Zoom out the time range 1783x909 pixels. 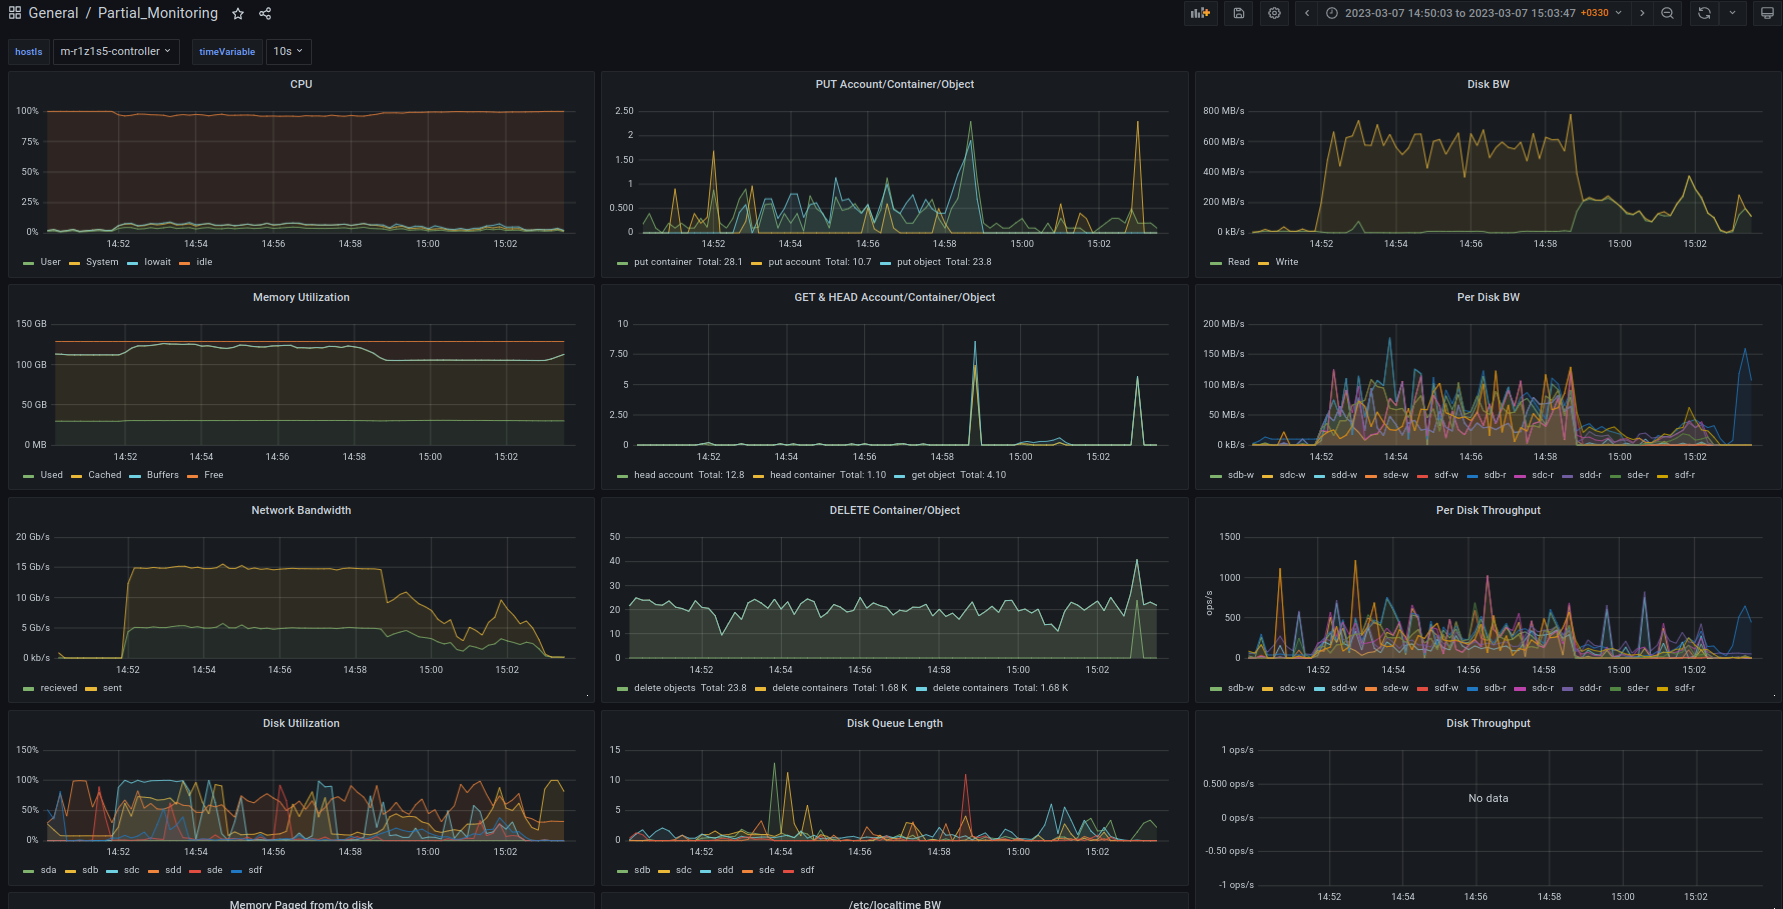1667,13
